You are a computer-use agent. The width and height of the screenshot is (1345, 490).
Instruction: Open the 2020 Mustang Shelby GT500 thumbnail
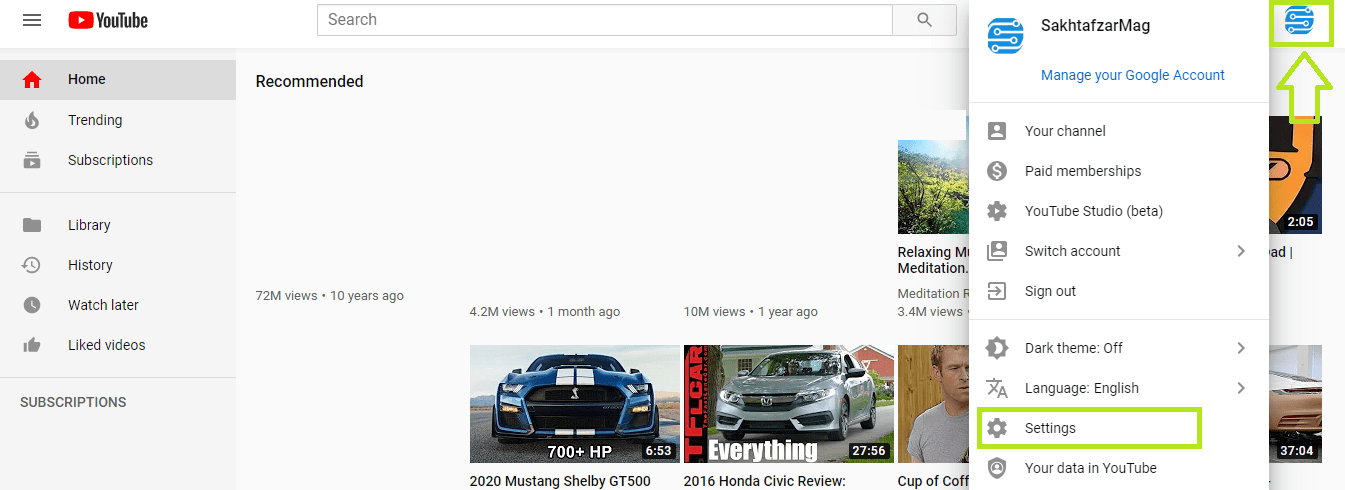[x=574, y=404]
